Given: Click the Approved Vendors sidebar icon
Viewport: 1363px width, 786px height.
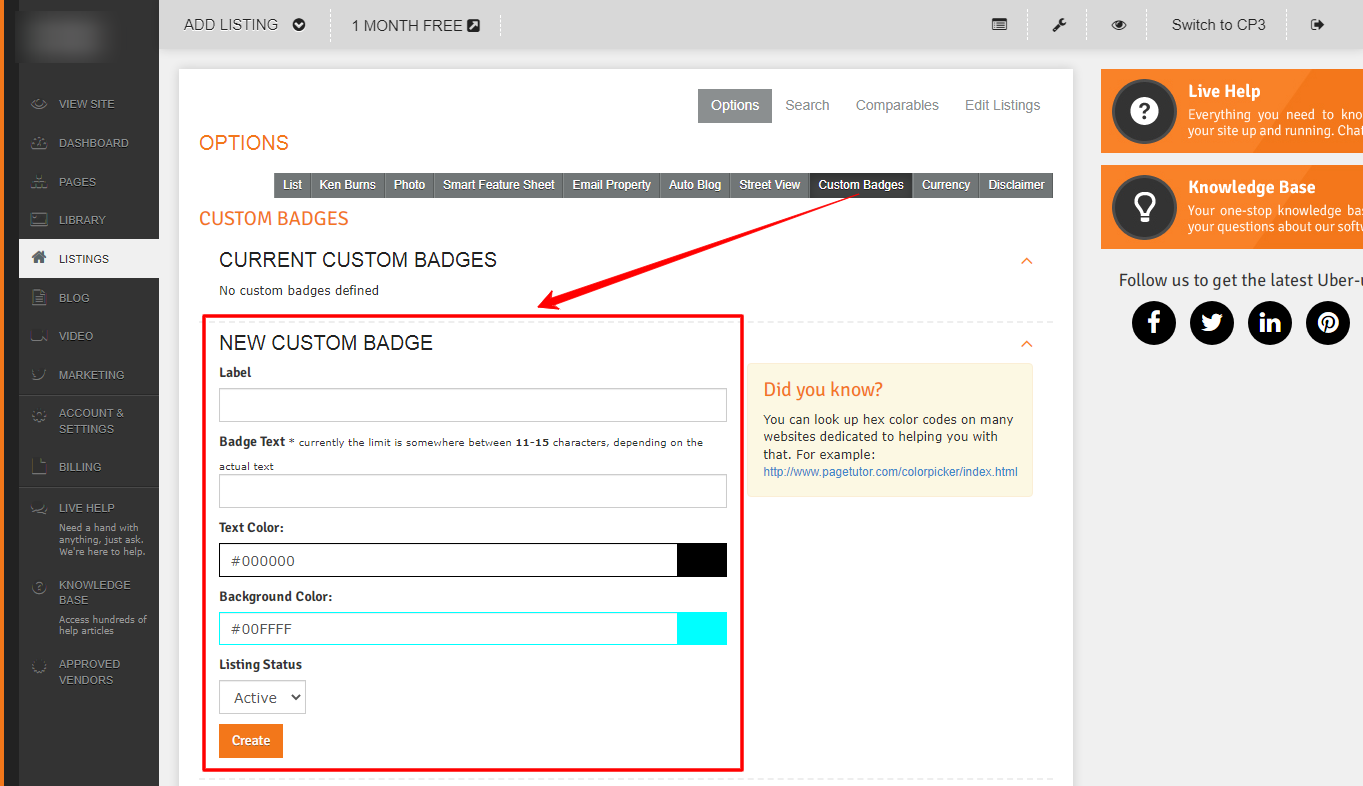Looking at the screenshot, I should point(39,665).
